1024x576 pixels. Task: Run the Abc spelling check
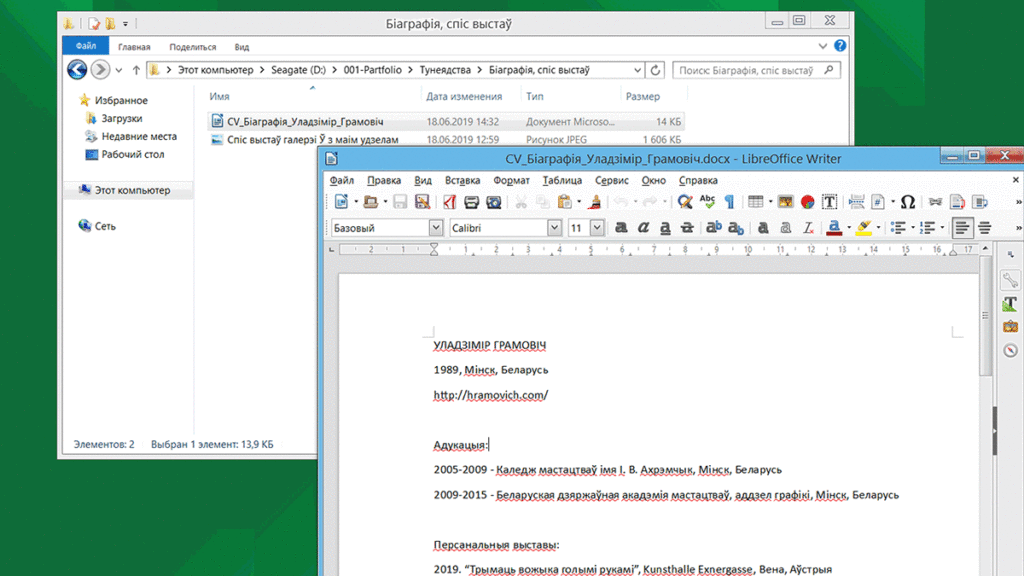pyautogui.click(x=707, y=202)
